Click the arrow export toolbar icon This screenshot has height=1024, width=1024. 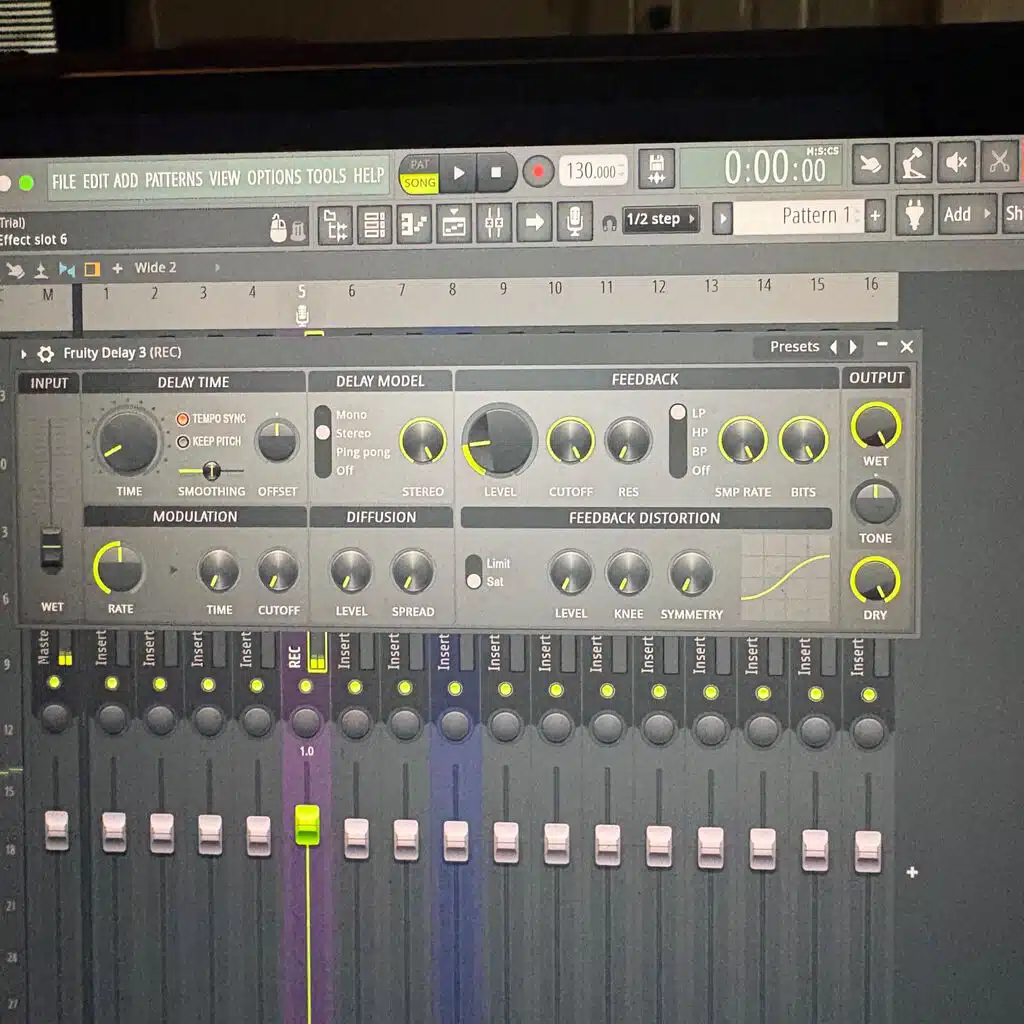[x=534, y=223]
